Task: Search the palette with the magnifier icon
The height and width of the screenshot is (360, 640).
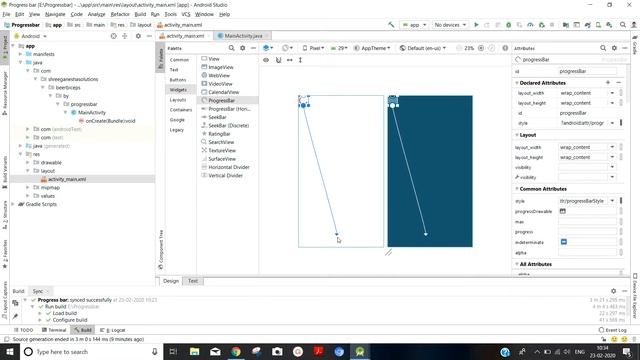Action: coord(231,48)
